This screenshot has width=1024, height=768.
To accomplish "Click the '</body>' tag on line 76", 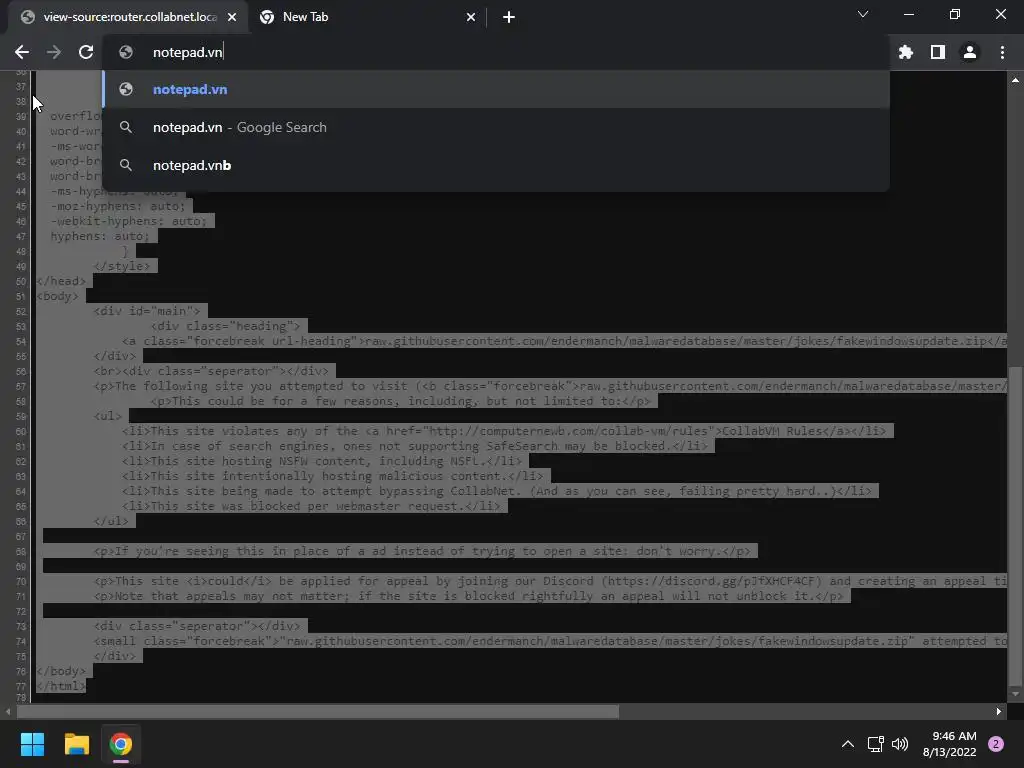I will 61,671.
